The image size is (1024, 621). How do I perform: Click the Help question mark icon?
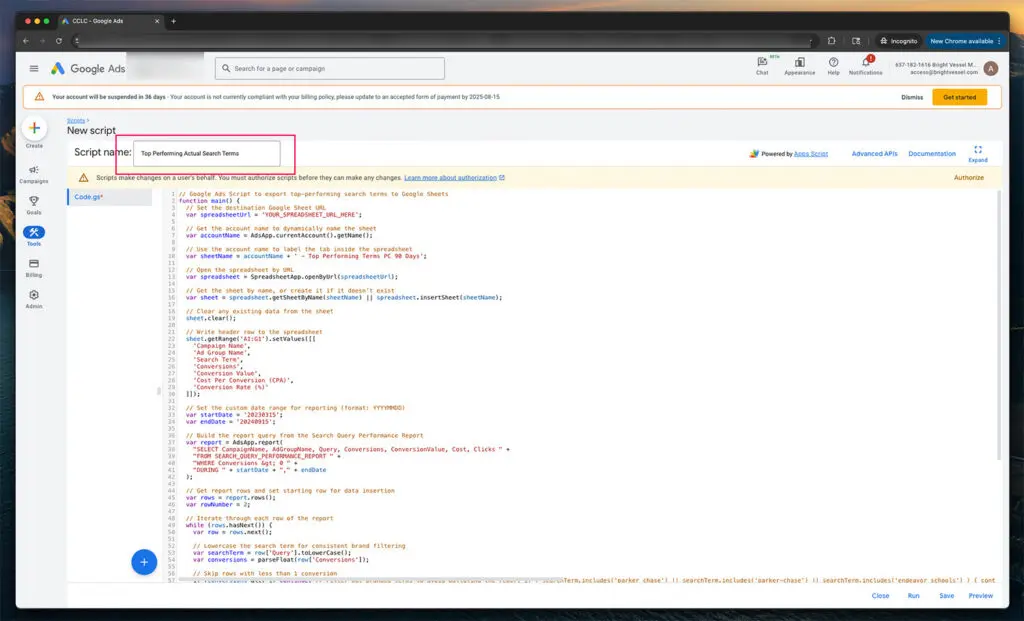(833, 63)
